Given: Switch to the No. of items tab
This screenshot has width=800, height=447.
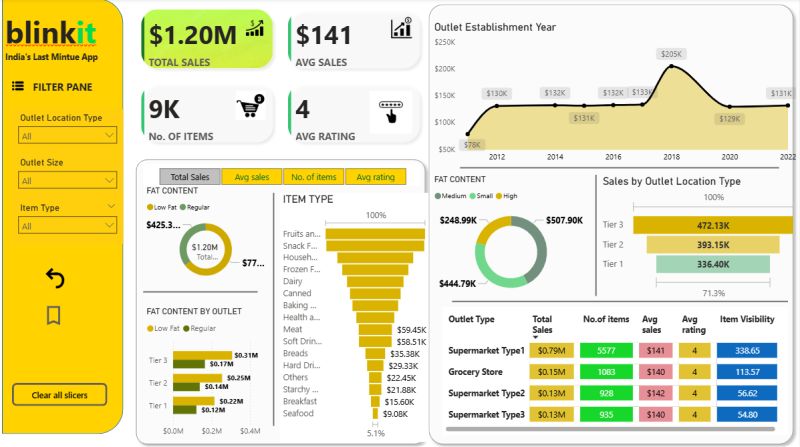Looking at the screenshot, I should click(x=313, y=177).
